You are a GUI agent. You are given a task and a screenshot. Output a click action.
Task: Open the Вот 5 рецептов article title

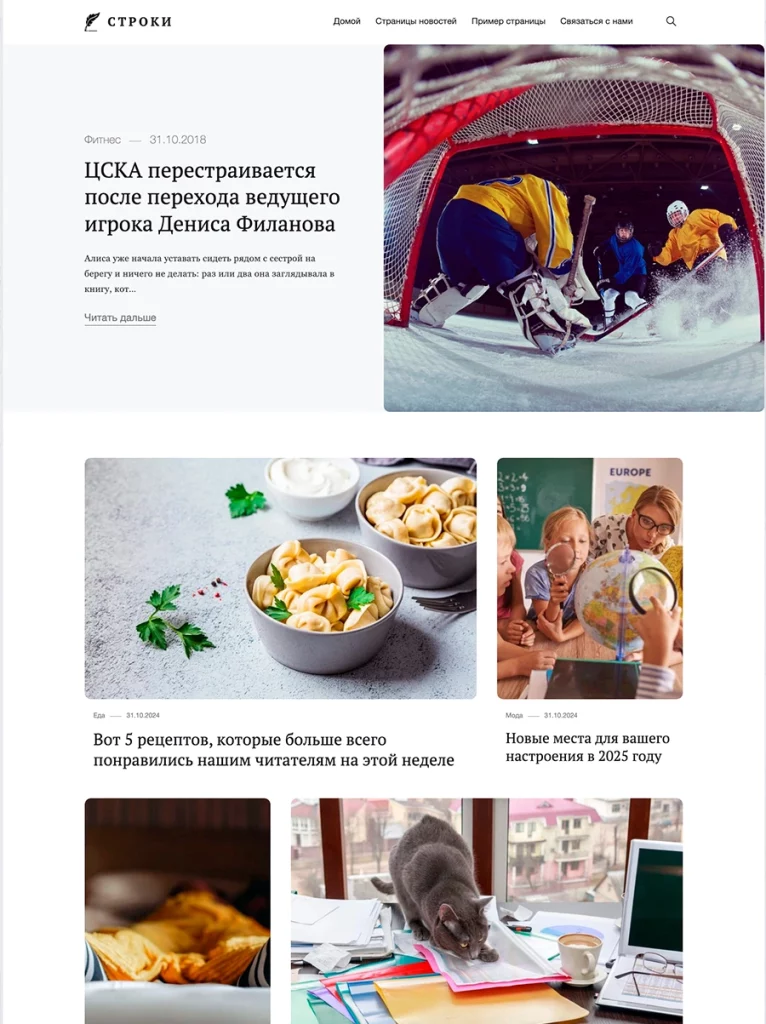274,750
